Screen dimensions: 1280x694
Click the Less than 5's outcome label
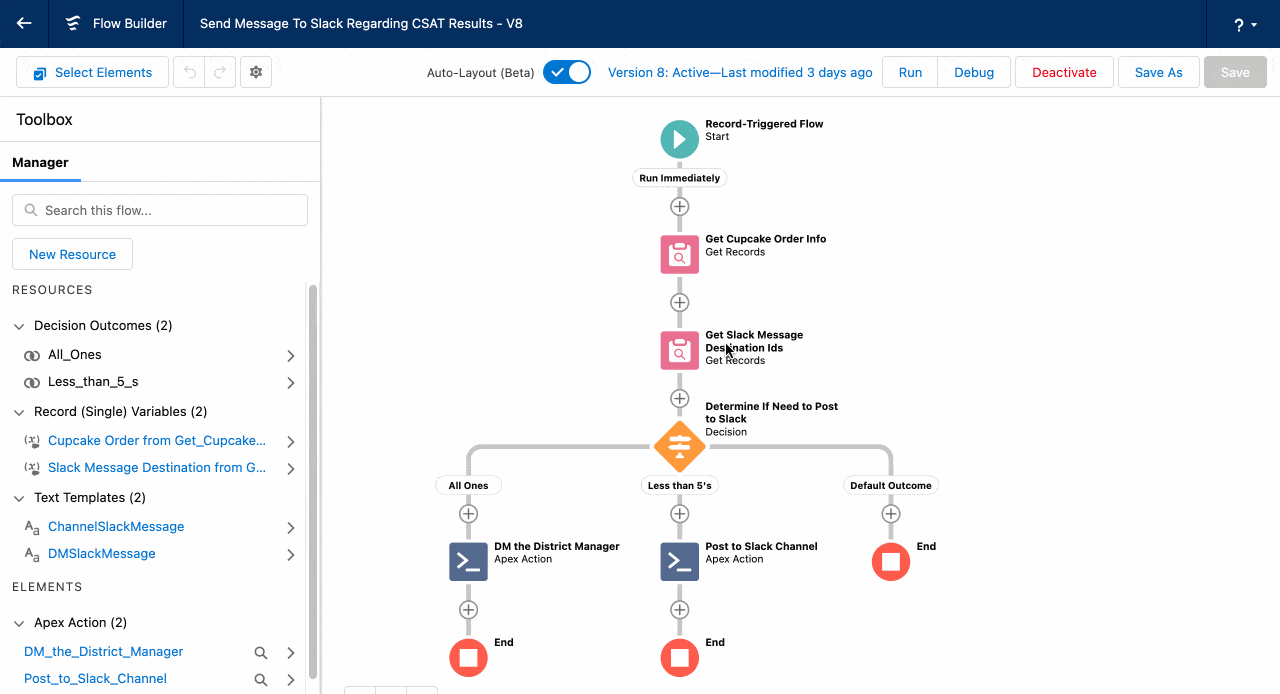(x=680, y=485)
